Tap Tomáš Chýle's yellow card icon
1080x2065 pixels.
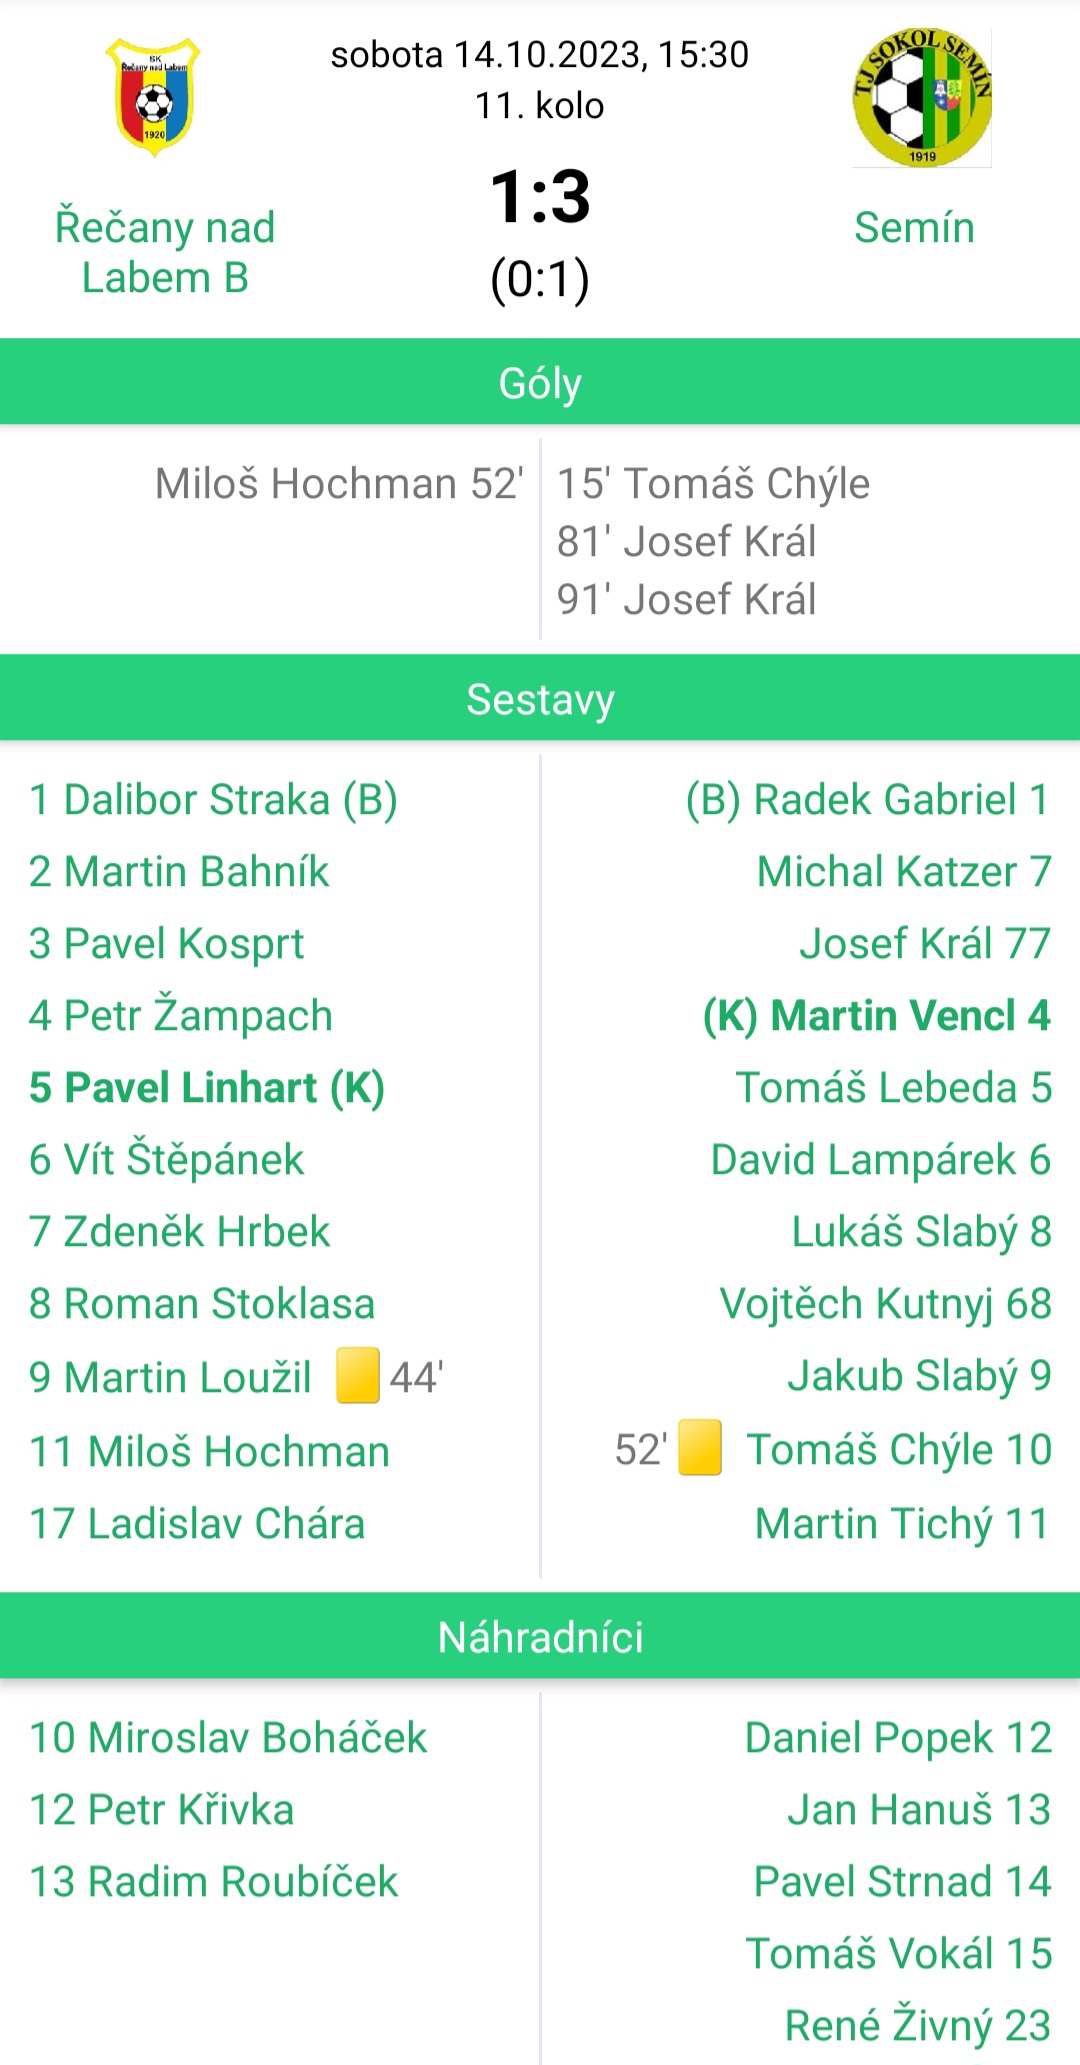[700, 1448]
